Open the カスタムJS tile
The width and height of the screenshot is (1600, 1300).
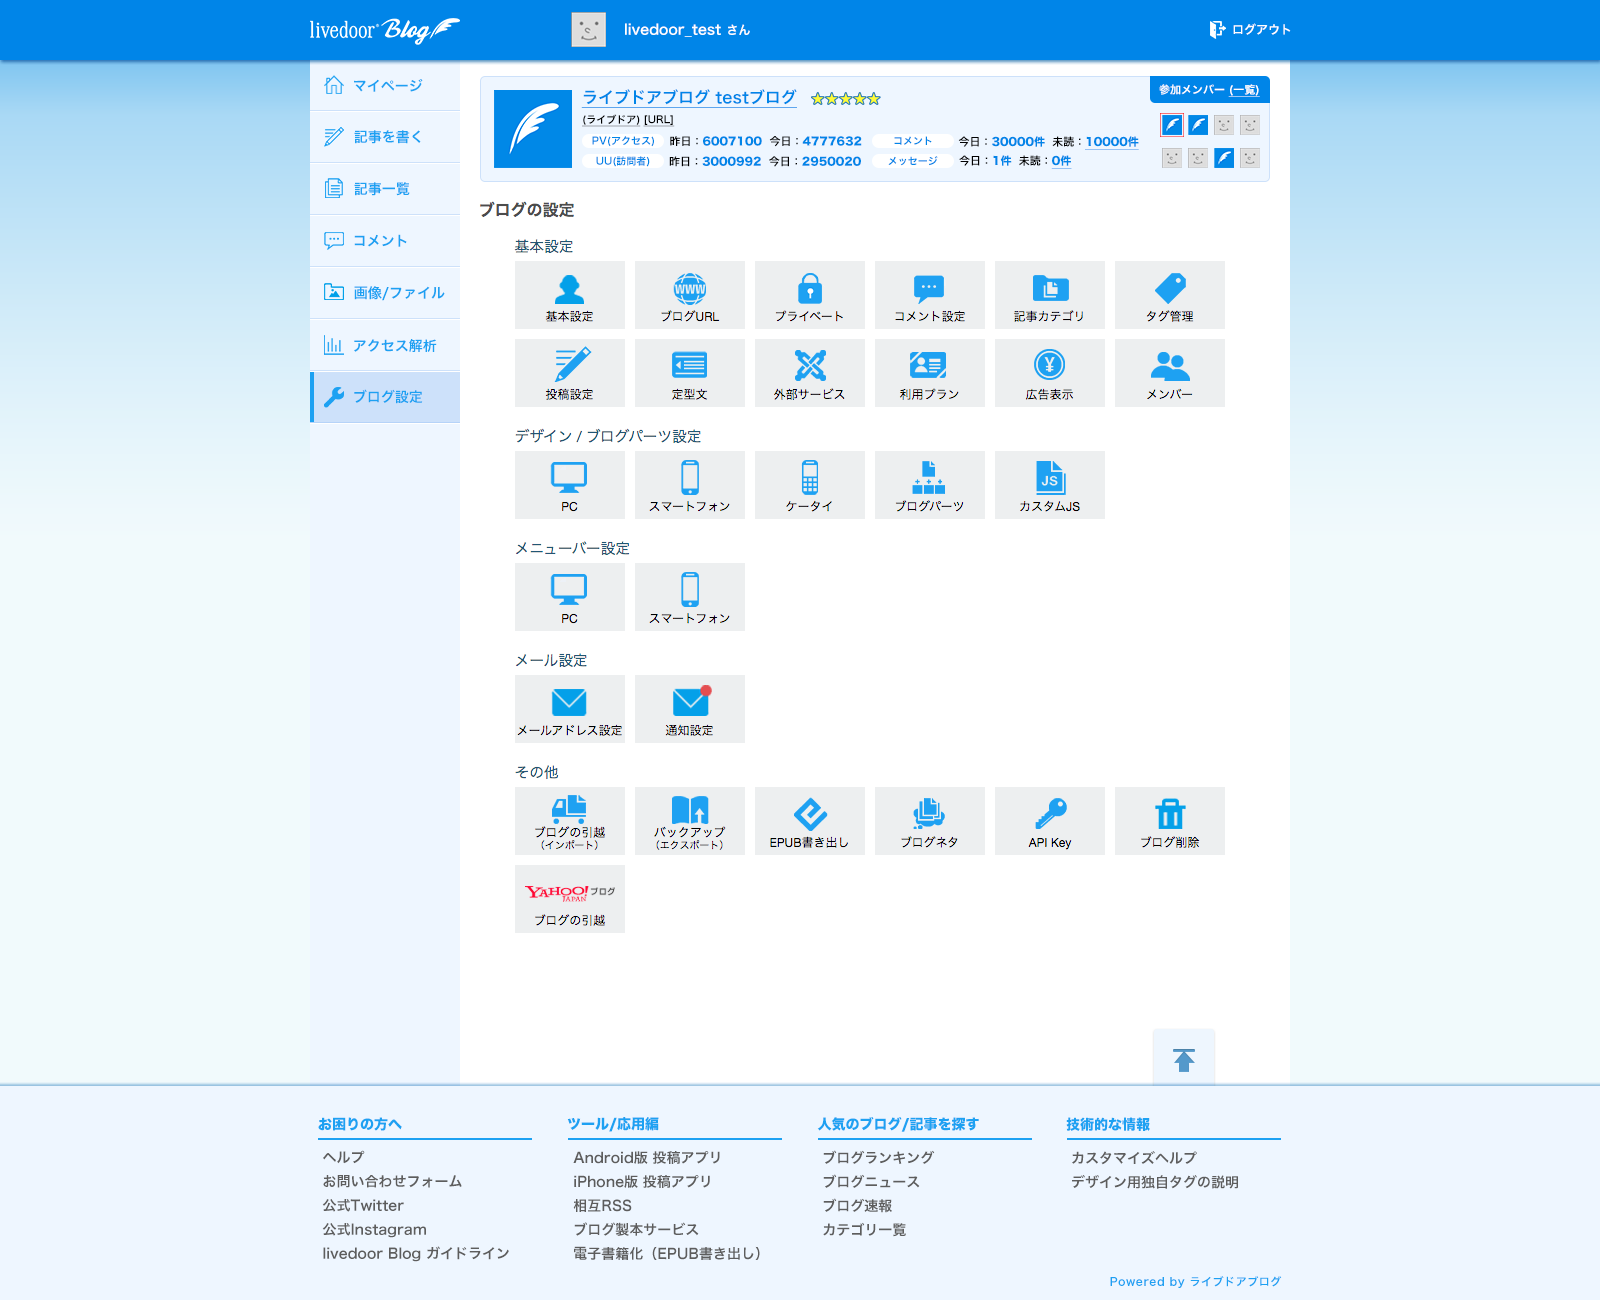(x=1050, y=485)
